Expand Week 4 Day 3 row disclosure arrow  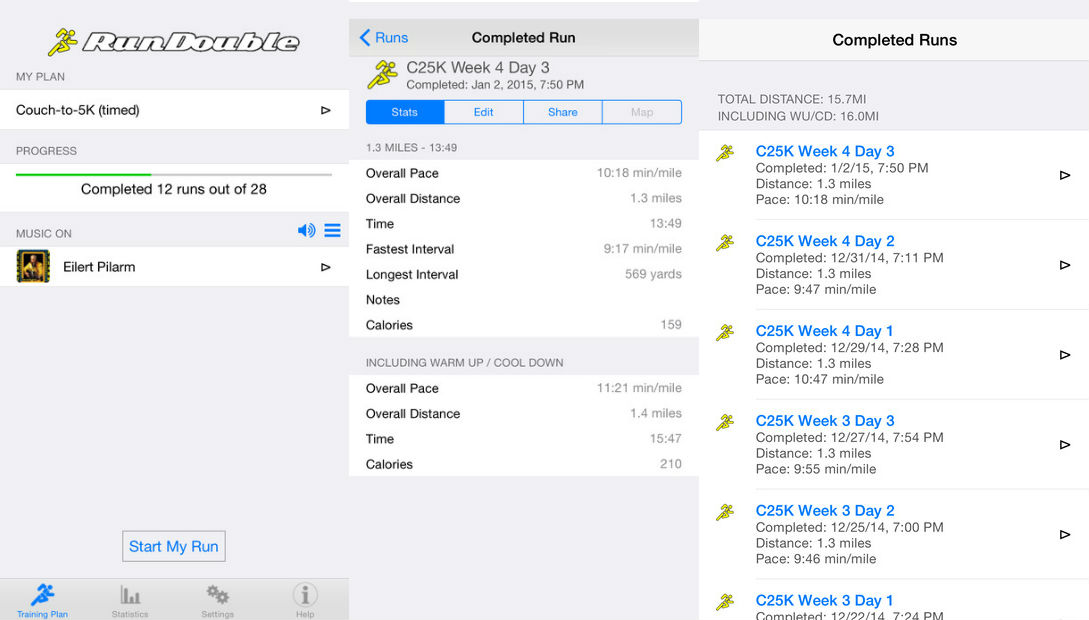[x=1065, y=176]
